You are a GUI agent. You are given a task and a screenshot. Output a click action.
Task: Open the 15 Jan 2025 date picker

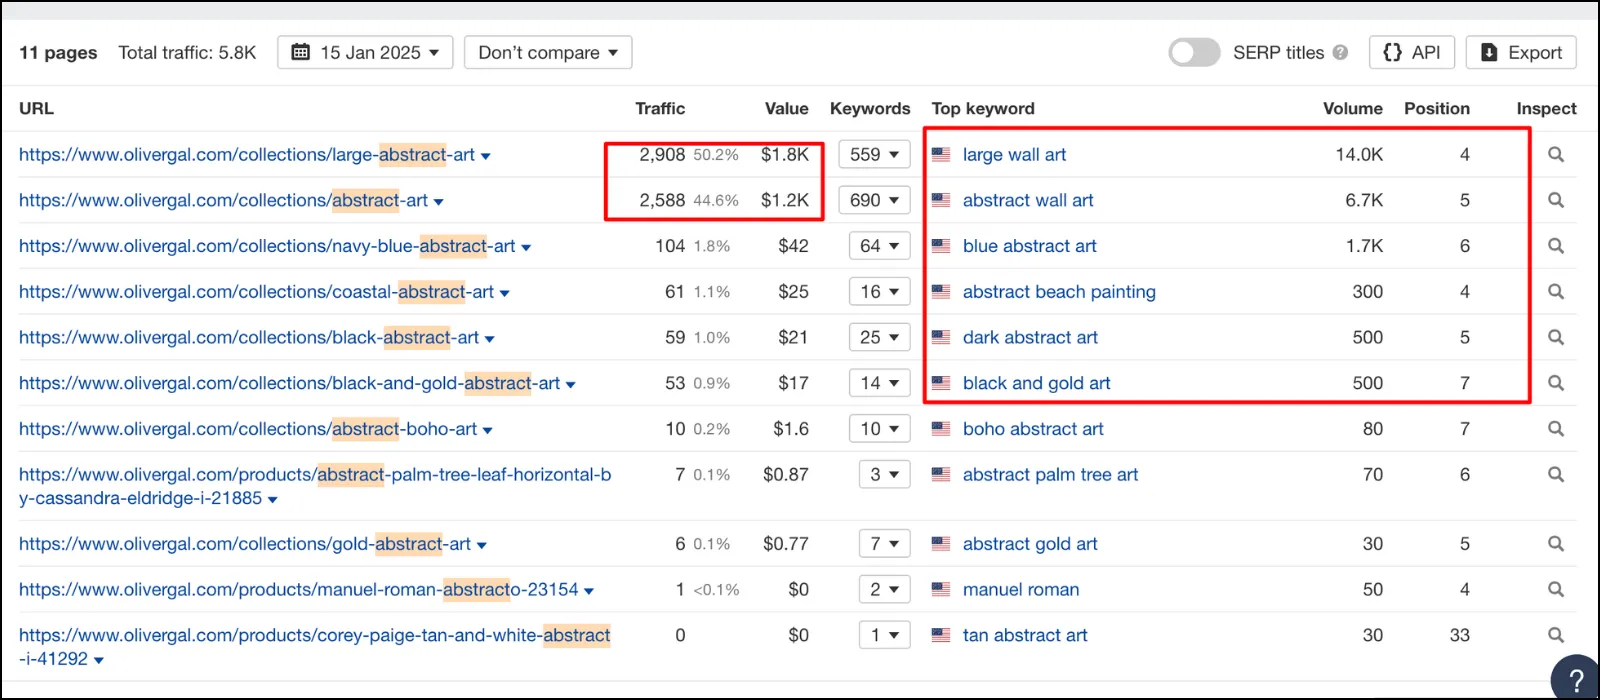365,53
